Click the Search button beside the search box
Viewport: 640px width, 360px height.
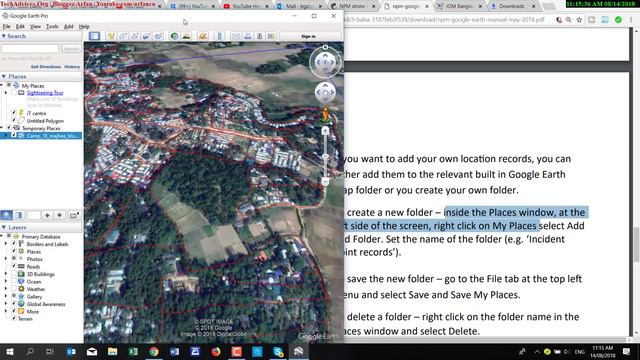click(x=71, y=49)
